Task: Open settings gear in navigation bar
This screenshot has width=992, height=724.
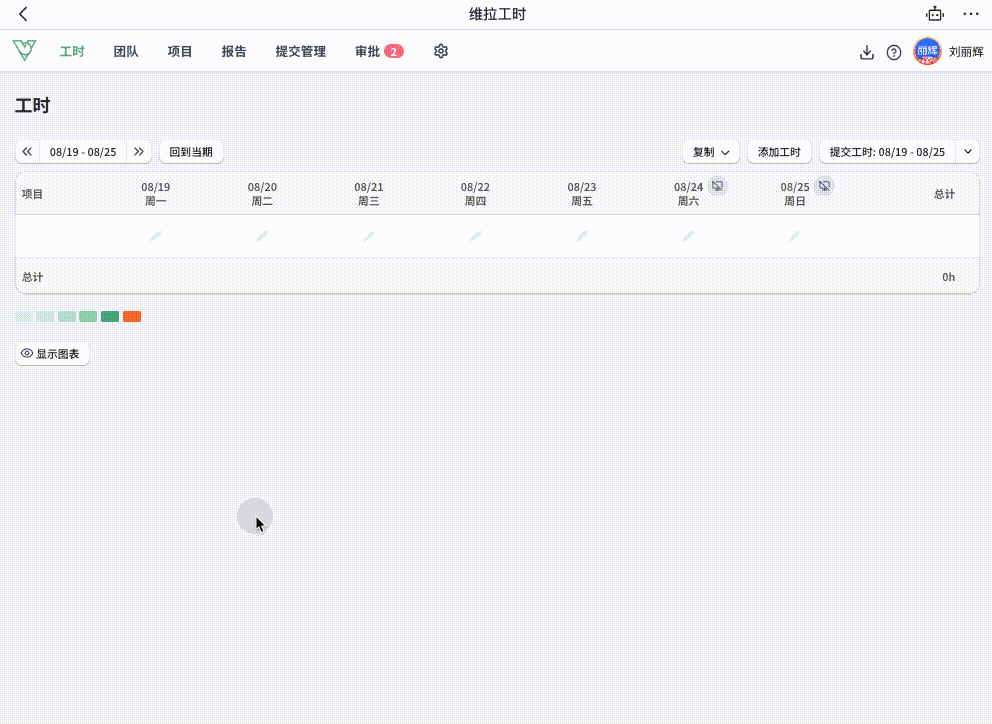Action: pos(440,51)
